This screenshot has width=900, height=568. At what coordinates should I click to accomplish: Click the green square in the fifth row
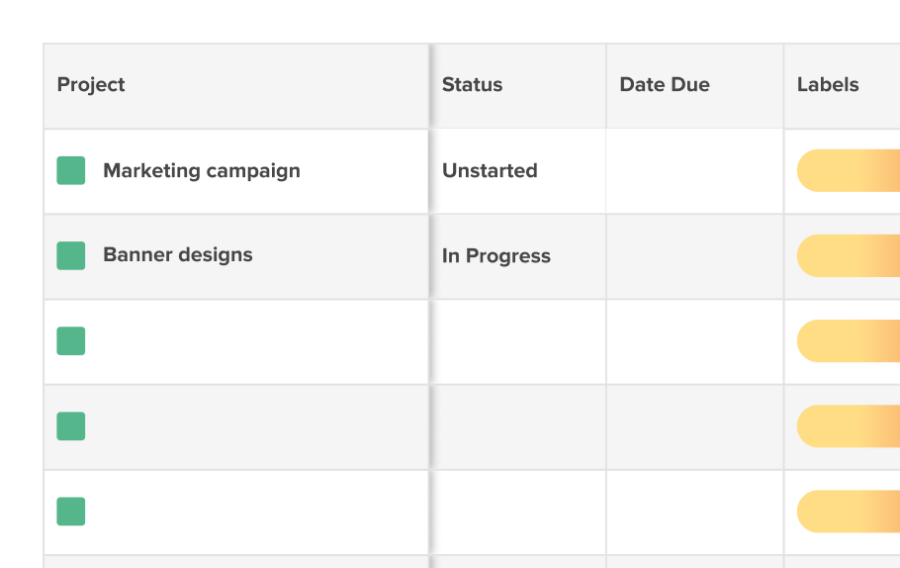pyautogui.click(x=71, y=512)
